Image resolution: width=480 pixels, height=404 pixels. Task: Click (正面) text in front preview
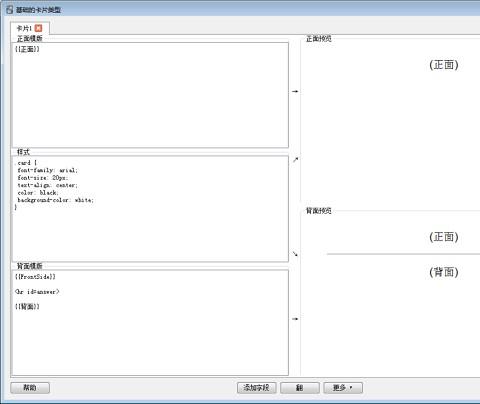pyautogui.click(x=444, y=65)
